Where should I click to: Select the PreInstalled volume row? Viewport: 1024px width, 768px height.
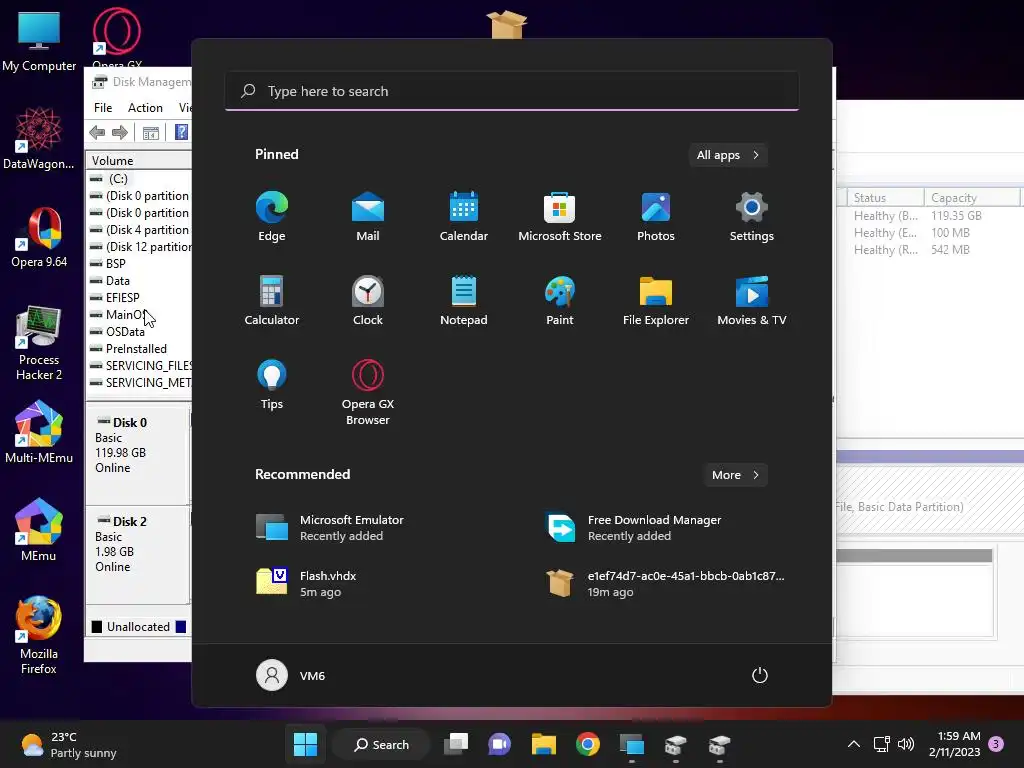click(x=140, y=349)
